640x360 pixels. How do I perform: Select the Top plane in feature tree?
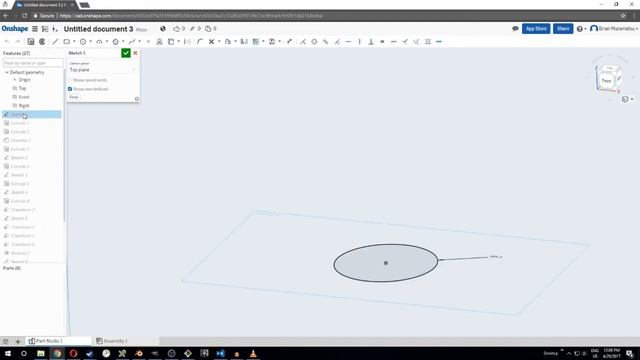pyautogui.click(x=22, y=88)
